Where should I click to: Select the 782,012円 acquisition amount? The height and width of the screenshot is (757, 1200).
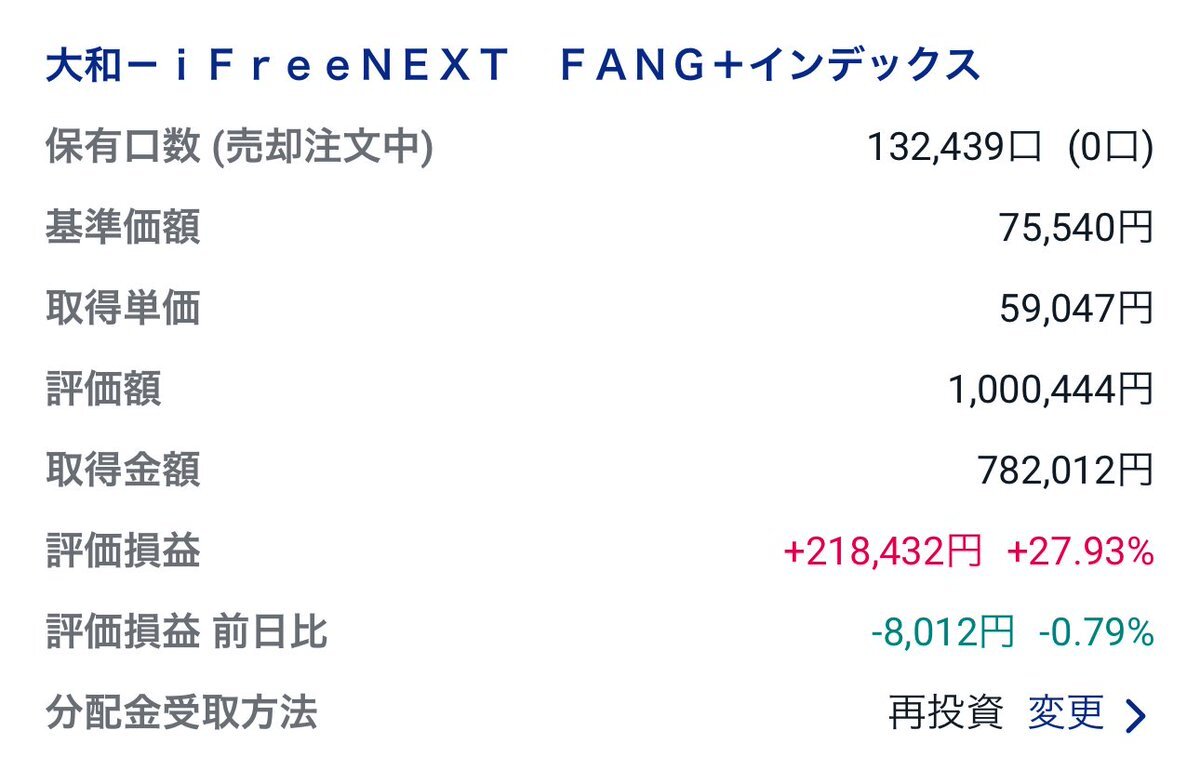click(x=1065, y=471)
